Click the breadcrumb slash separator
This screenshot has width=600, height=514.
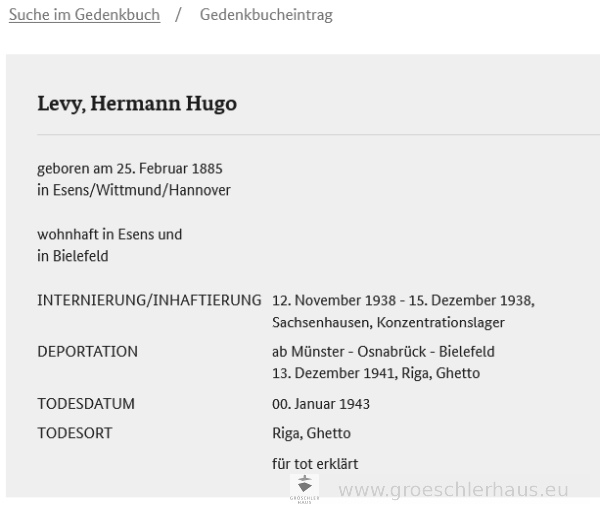pyautogui.click(x=178, y=15)
